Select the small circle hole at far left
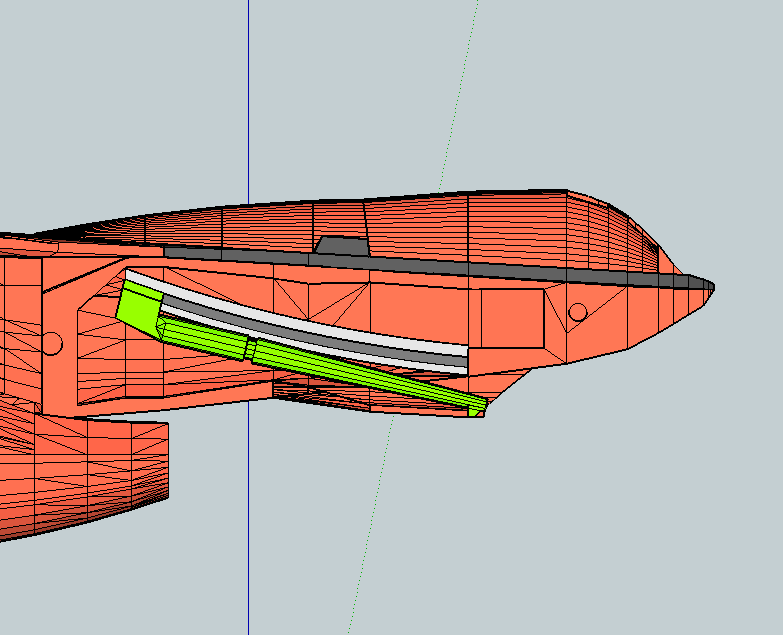 coord(52,344)
